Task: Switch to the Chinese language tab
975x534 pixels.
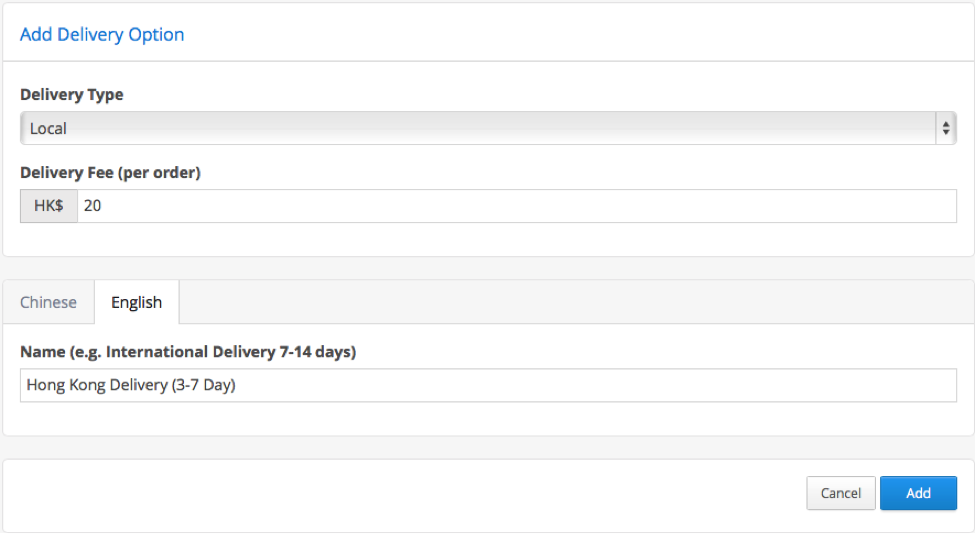Action: 49,302
